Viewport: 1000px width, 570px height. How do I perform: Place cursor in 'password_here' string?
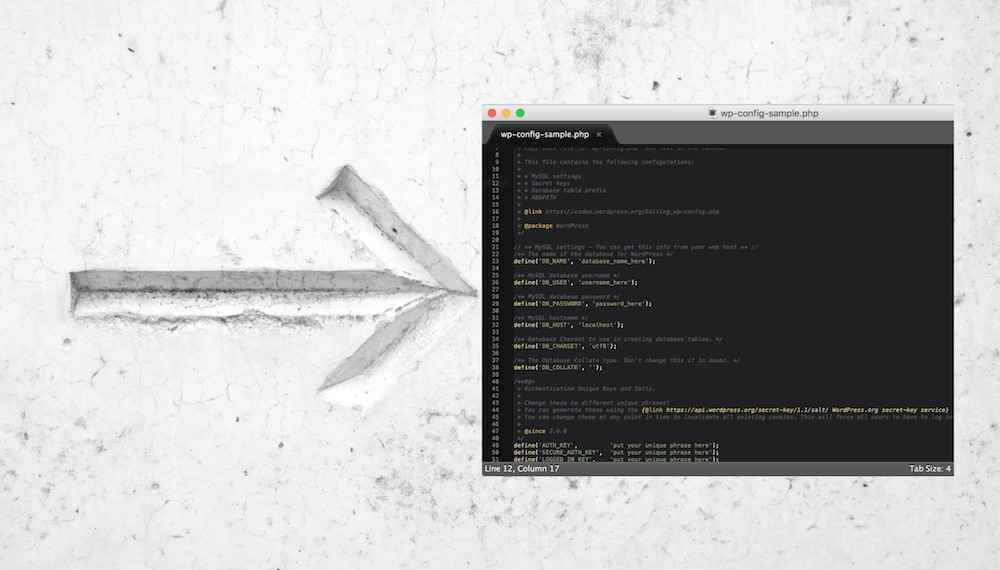pyautogui.click(x=621, y=303)
